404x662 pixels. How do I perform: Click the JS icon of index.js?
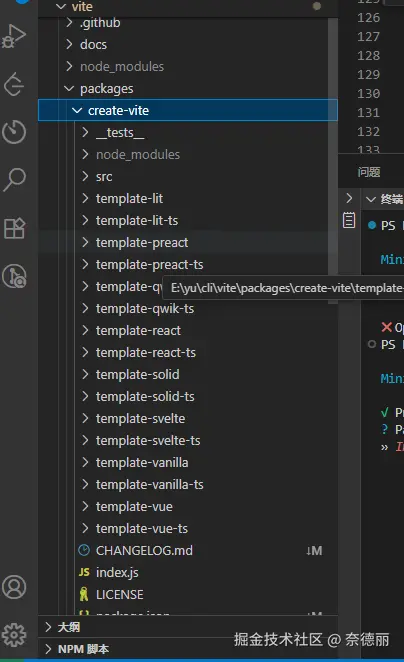[x=84, y=572]
